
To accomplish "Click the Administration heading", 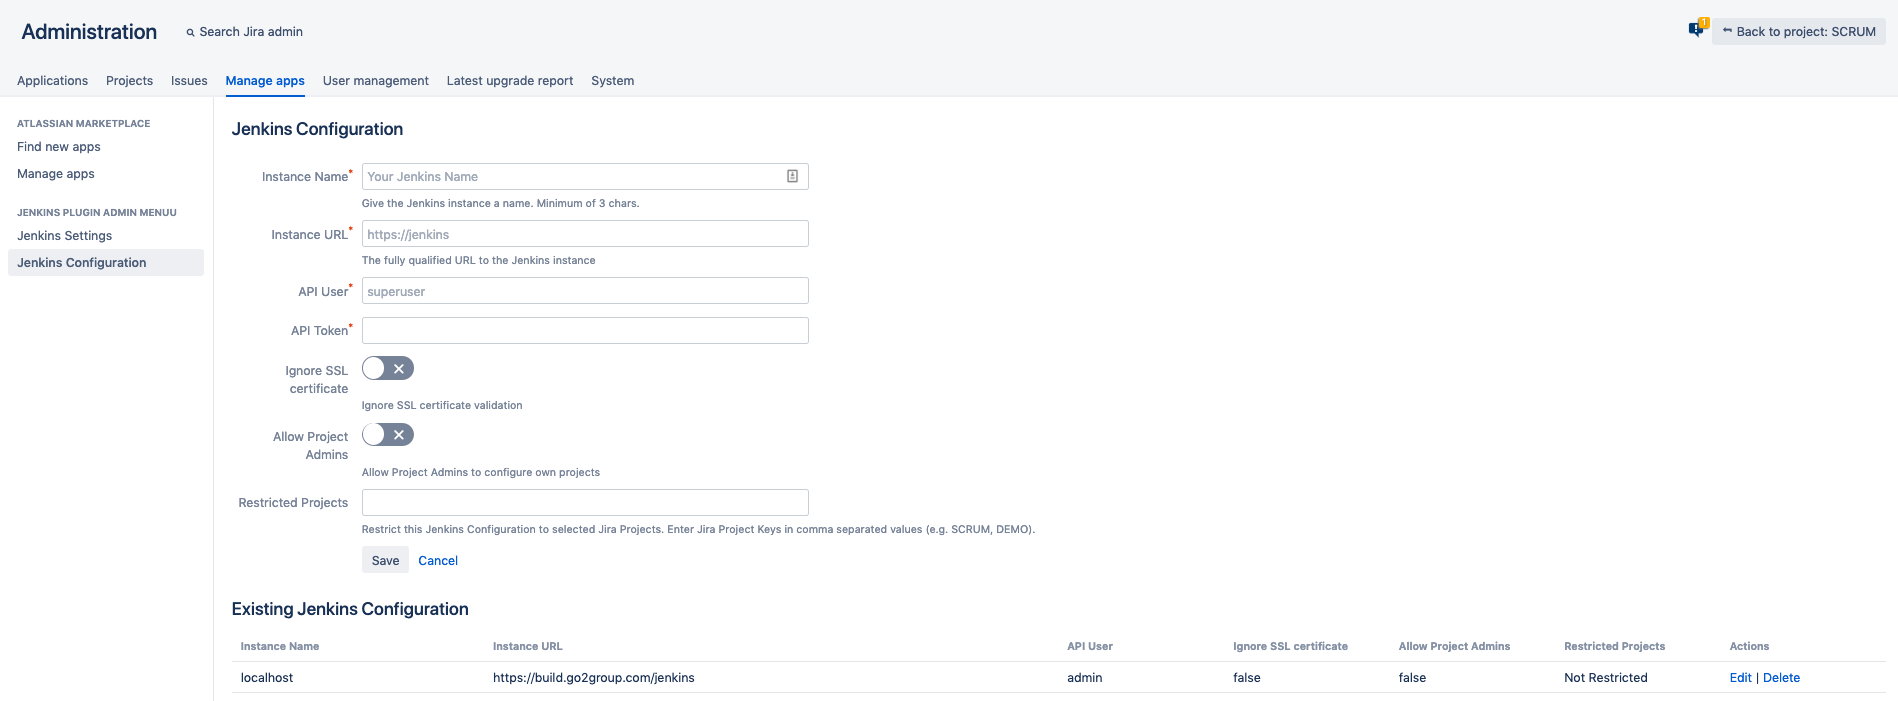I will (89, 32).
